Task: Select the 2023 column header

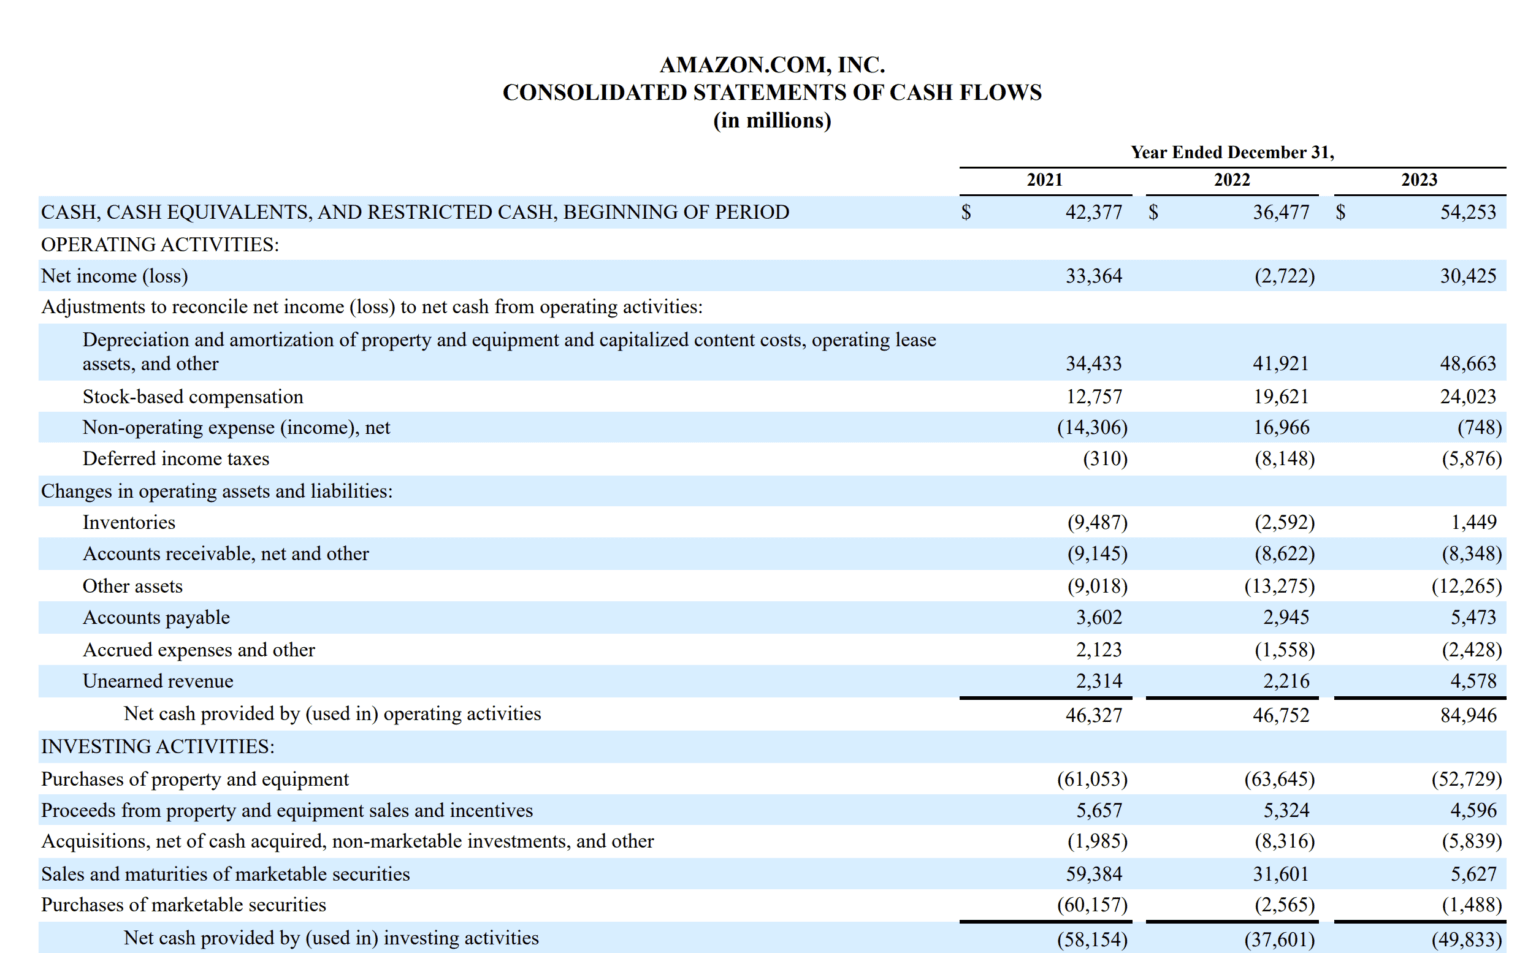Action: pos(1419,180)
